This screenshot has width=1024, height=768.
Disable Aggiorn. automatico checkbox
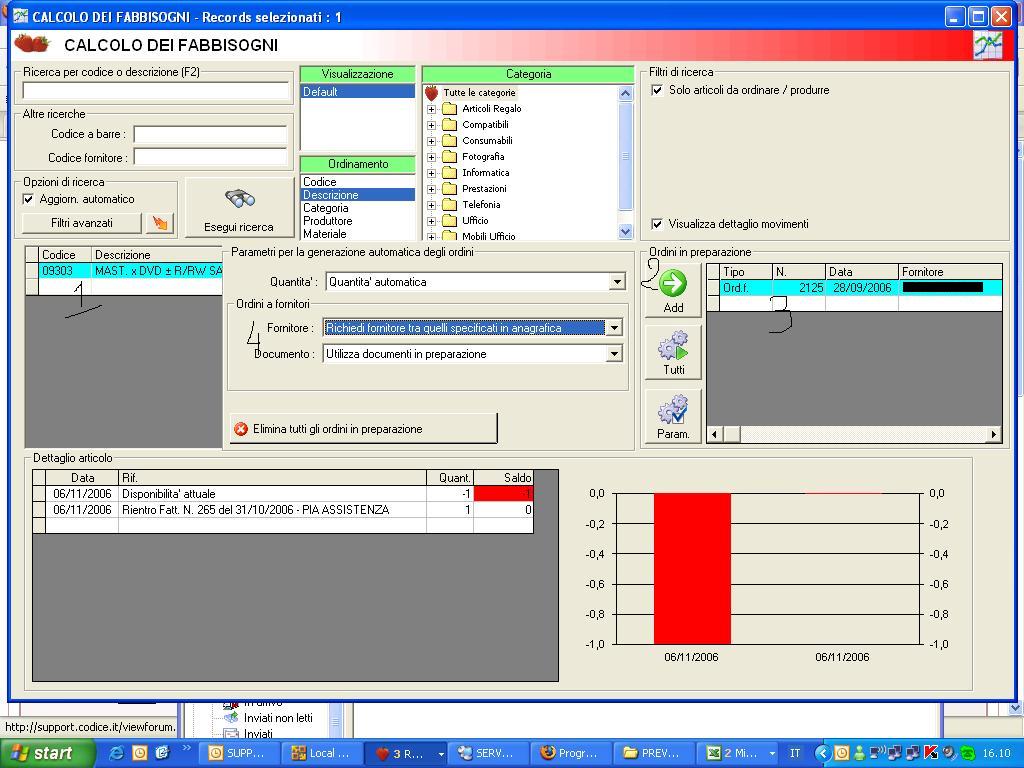29,199
